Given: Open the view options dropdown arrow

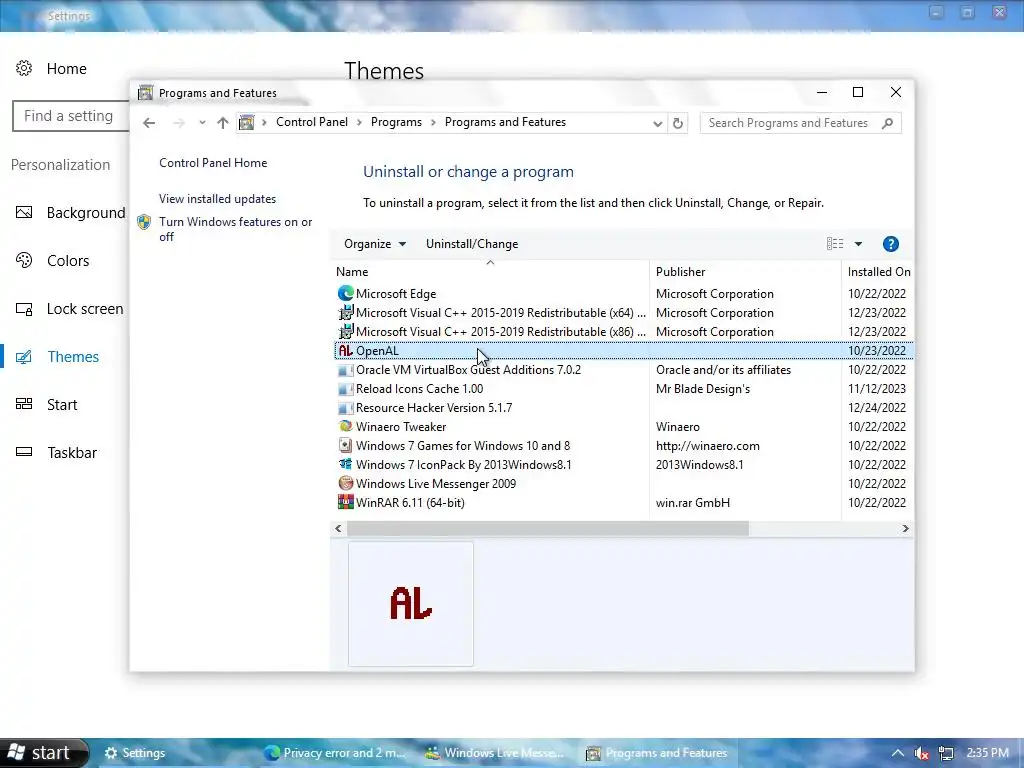Looking at the screenshot, I should (858, 244).
